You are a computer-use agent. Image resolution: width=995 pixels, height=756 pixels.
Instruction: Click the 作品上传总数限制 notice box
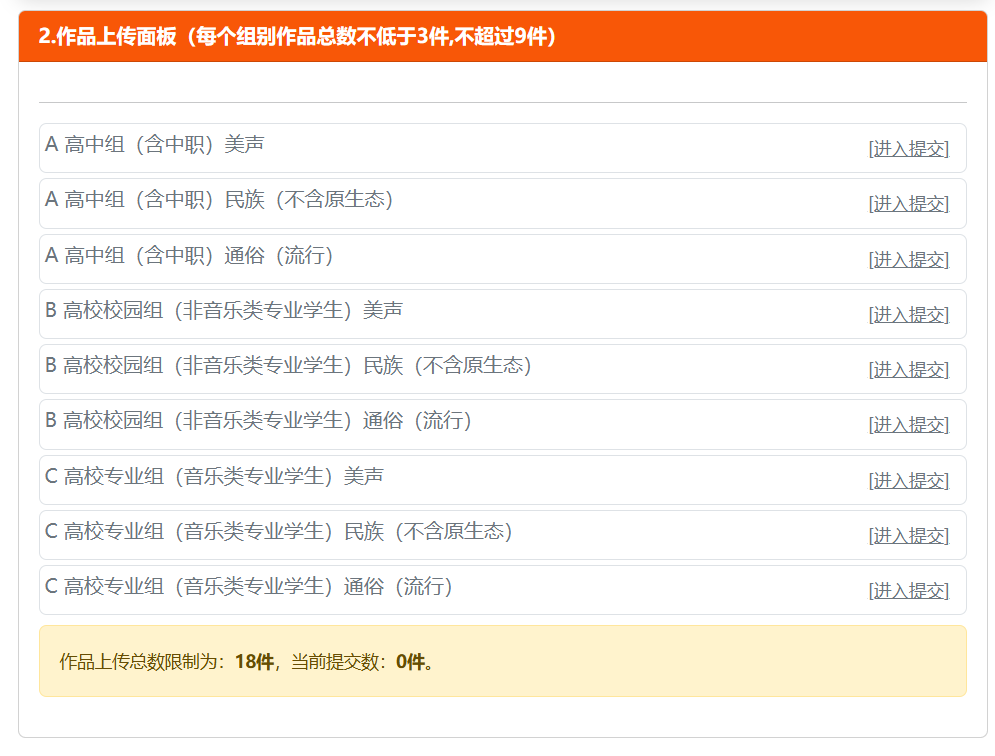[x=503, y=661]
